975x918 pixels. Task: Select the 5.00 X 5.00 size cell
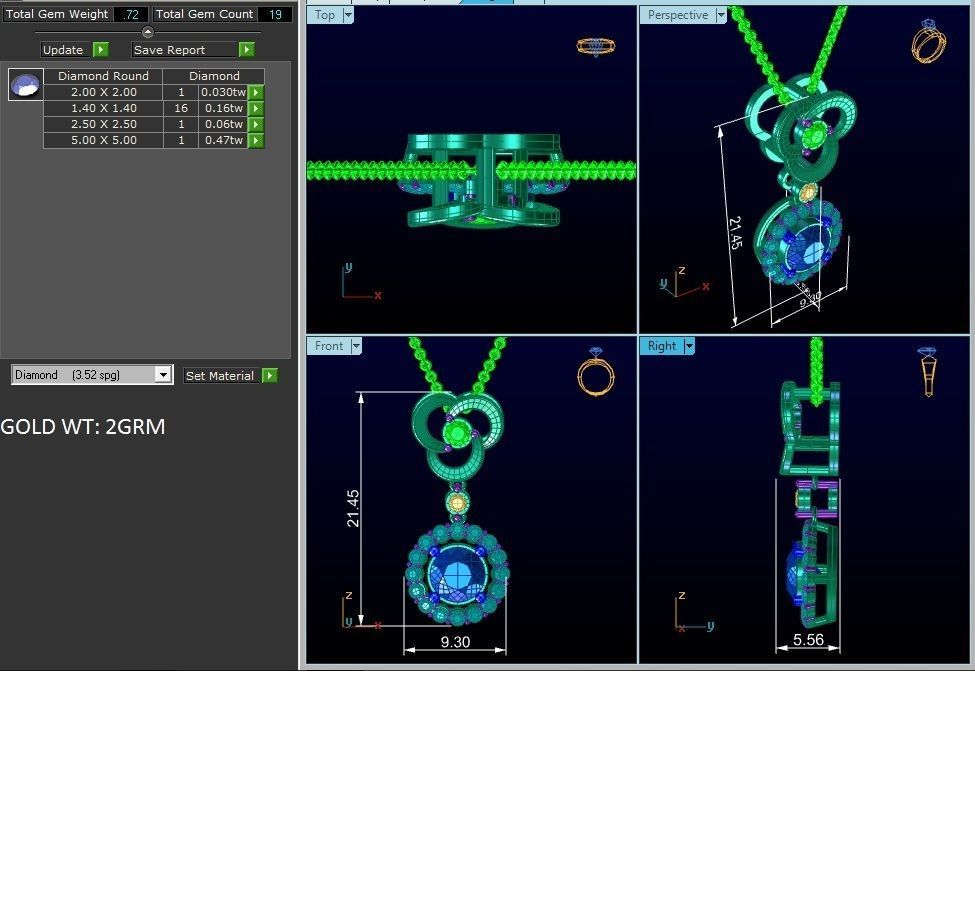coord(104,141)
